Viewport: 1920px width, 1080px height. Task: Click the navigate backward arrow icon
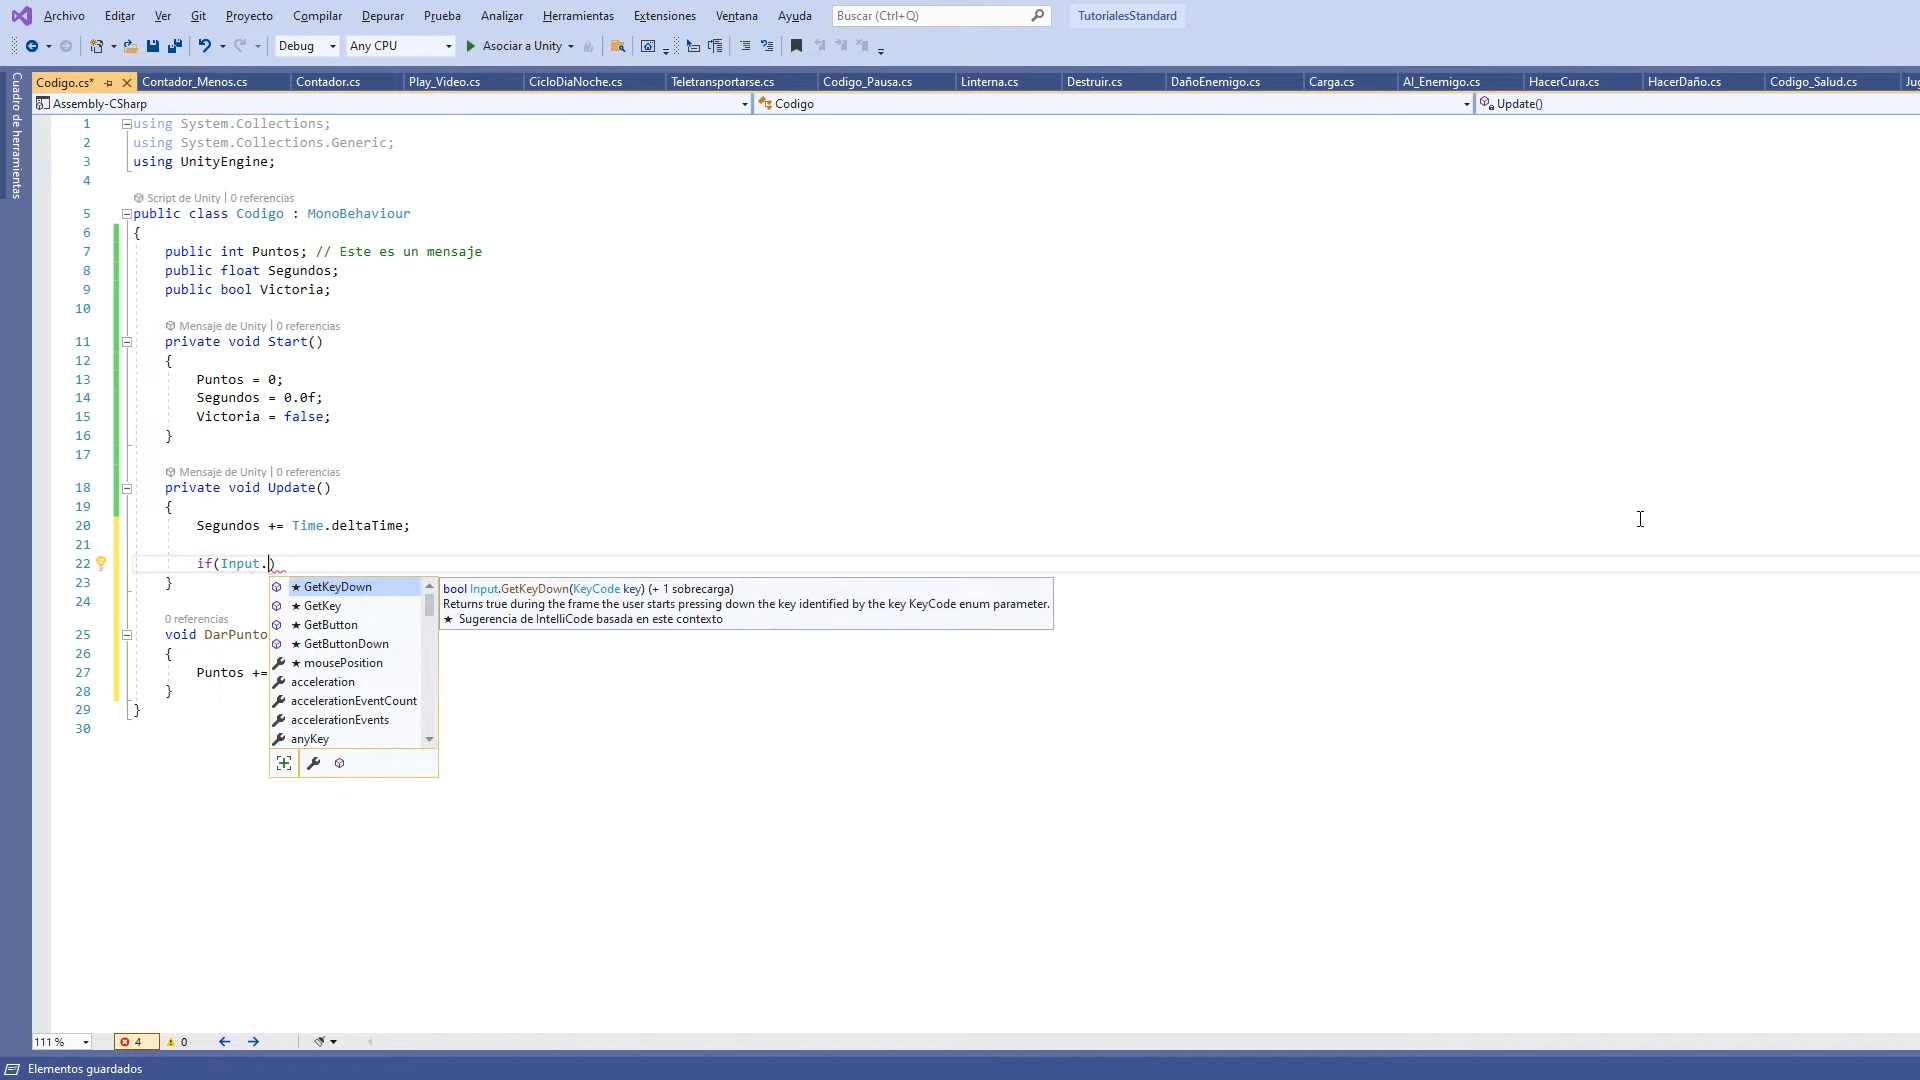point(32,46)
